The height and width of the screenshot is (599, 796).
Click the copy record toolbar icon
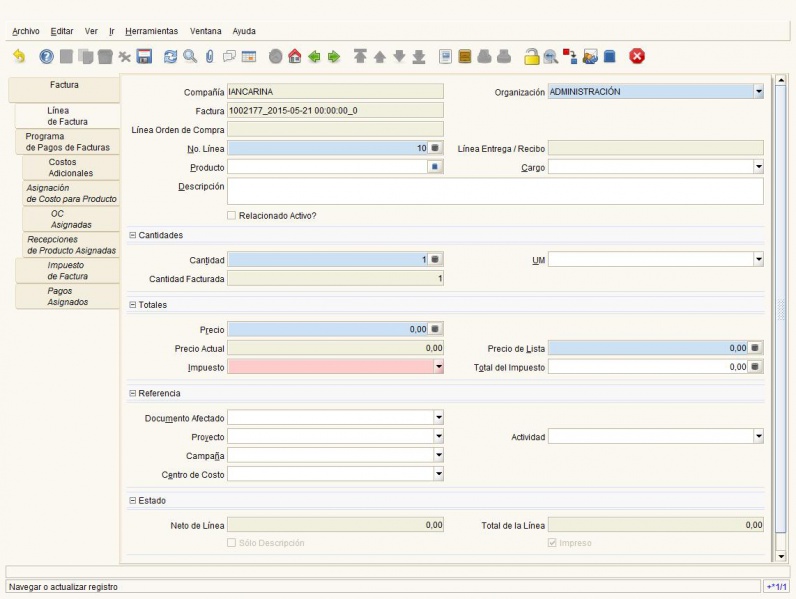[x=86, y=56]
